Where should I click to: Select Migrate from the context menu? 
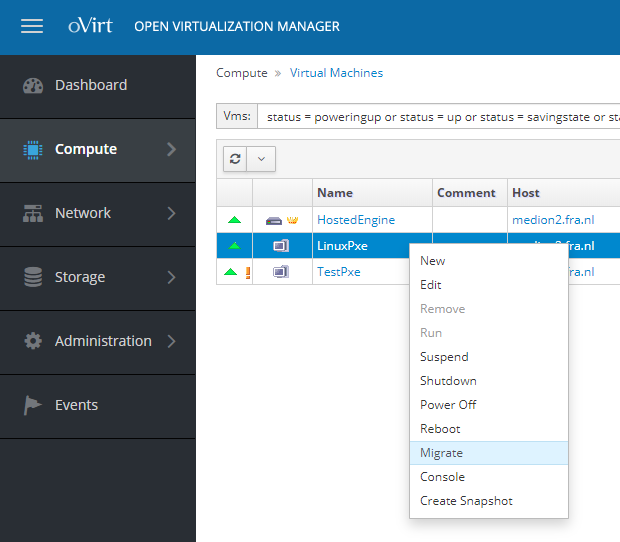(x=441, y=453)
